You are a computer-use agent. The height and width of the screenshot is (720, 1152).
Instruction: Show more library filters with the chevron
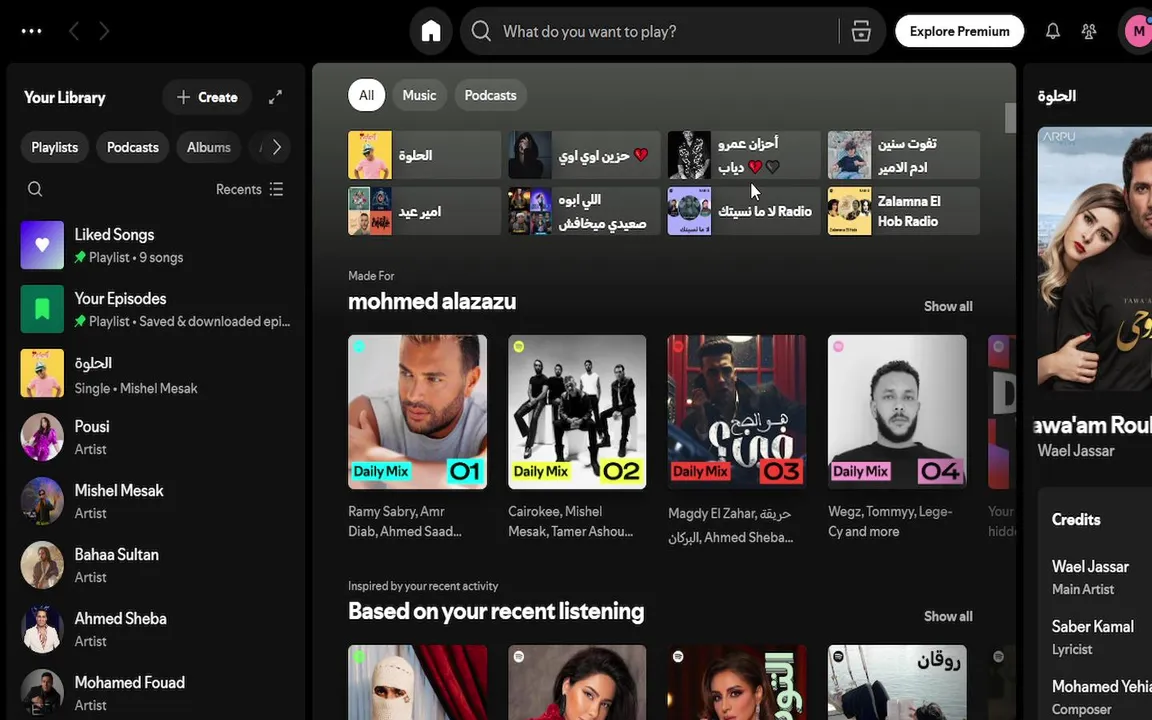276,147
